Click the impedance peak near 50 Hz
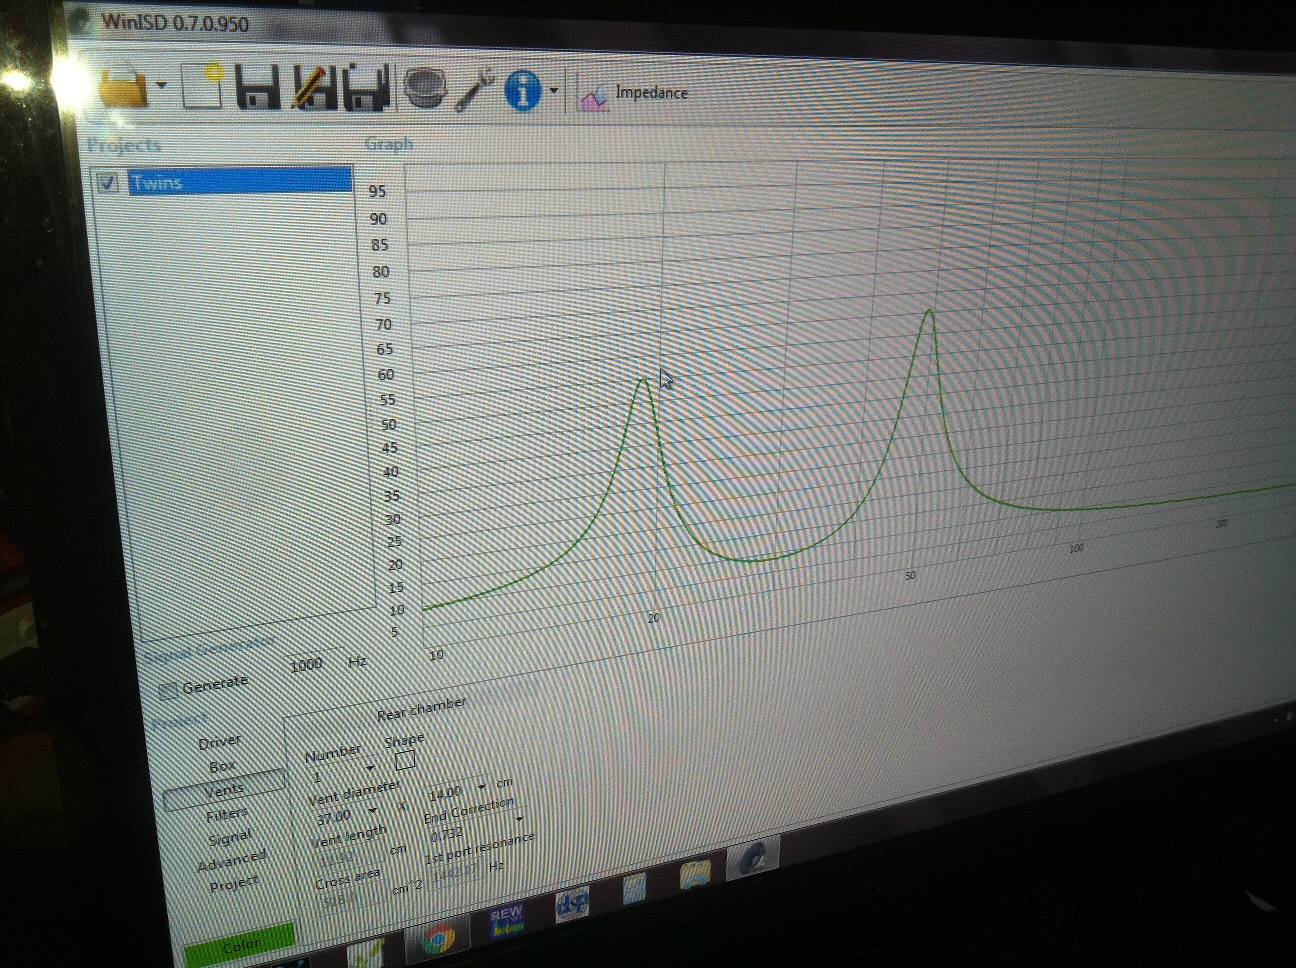Image resolution: width=1296 pixels, height=968 pixels. [930, 313]
